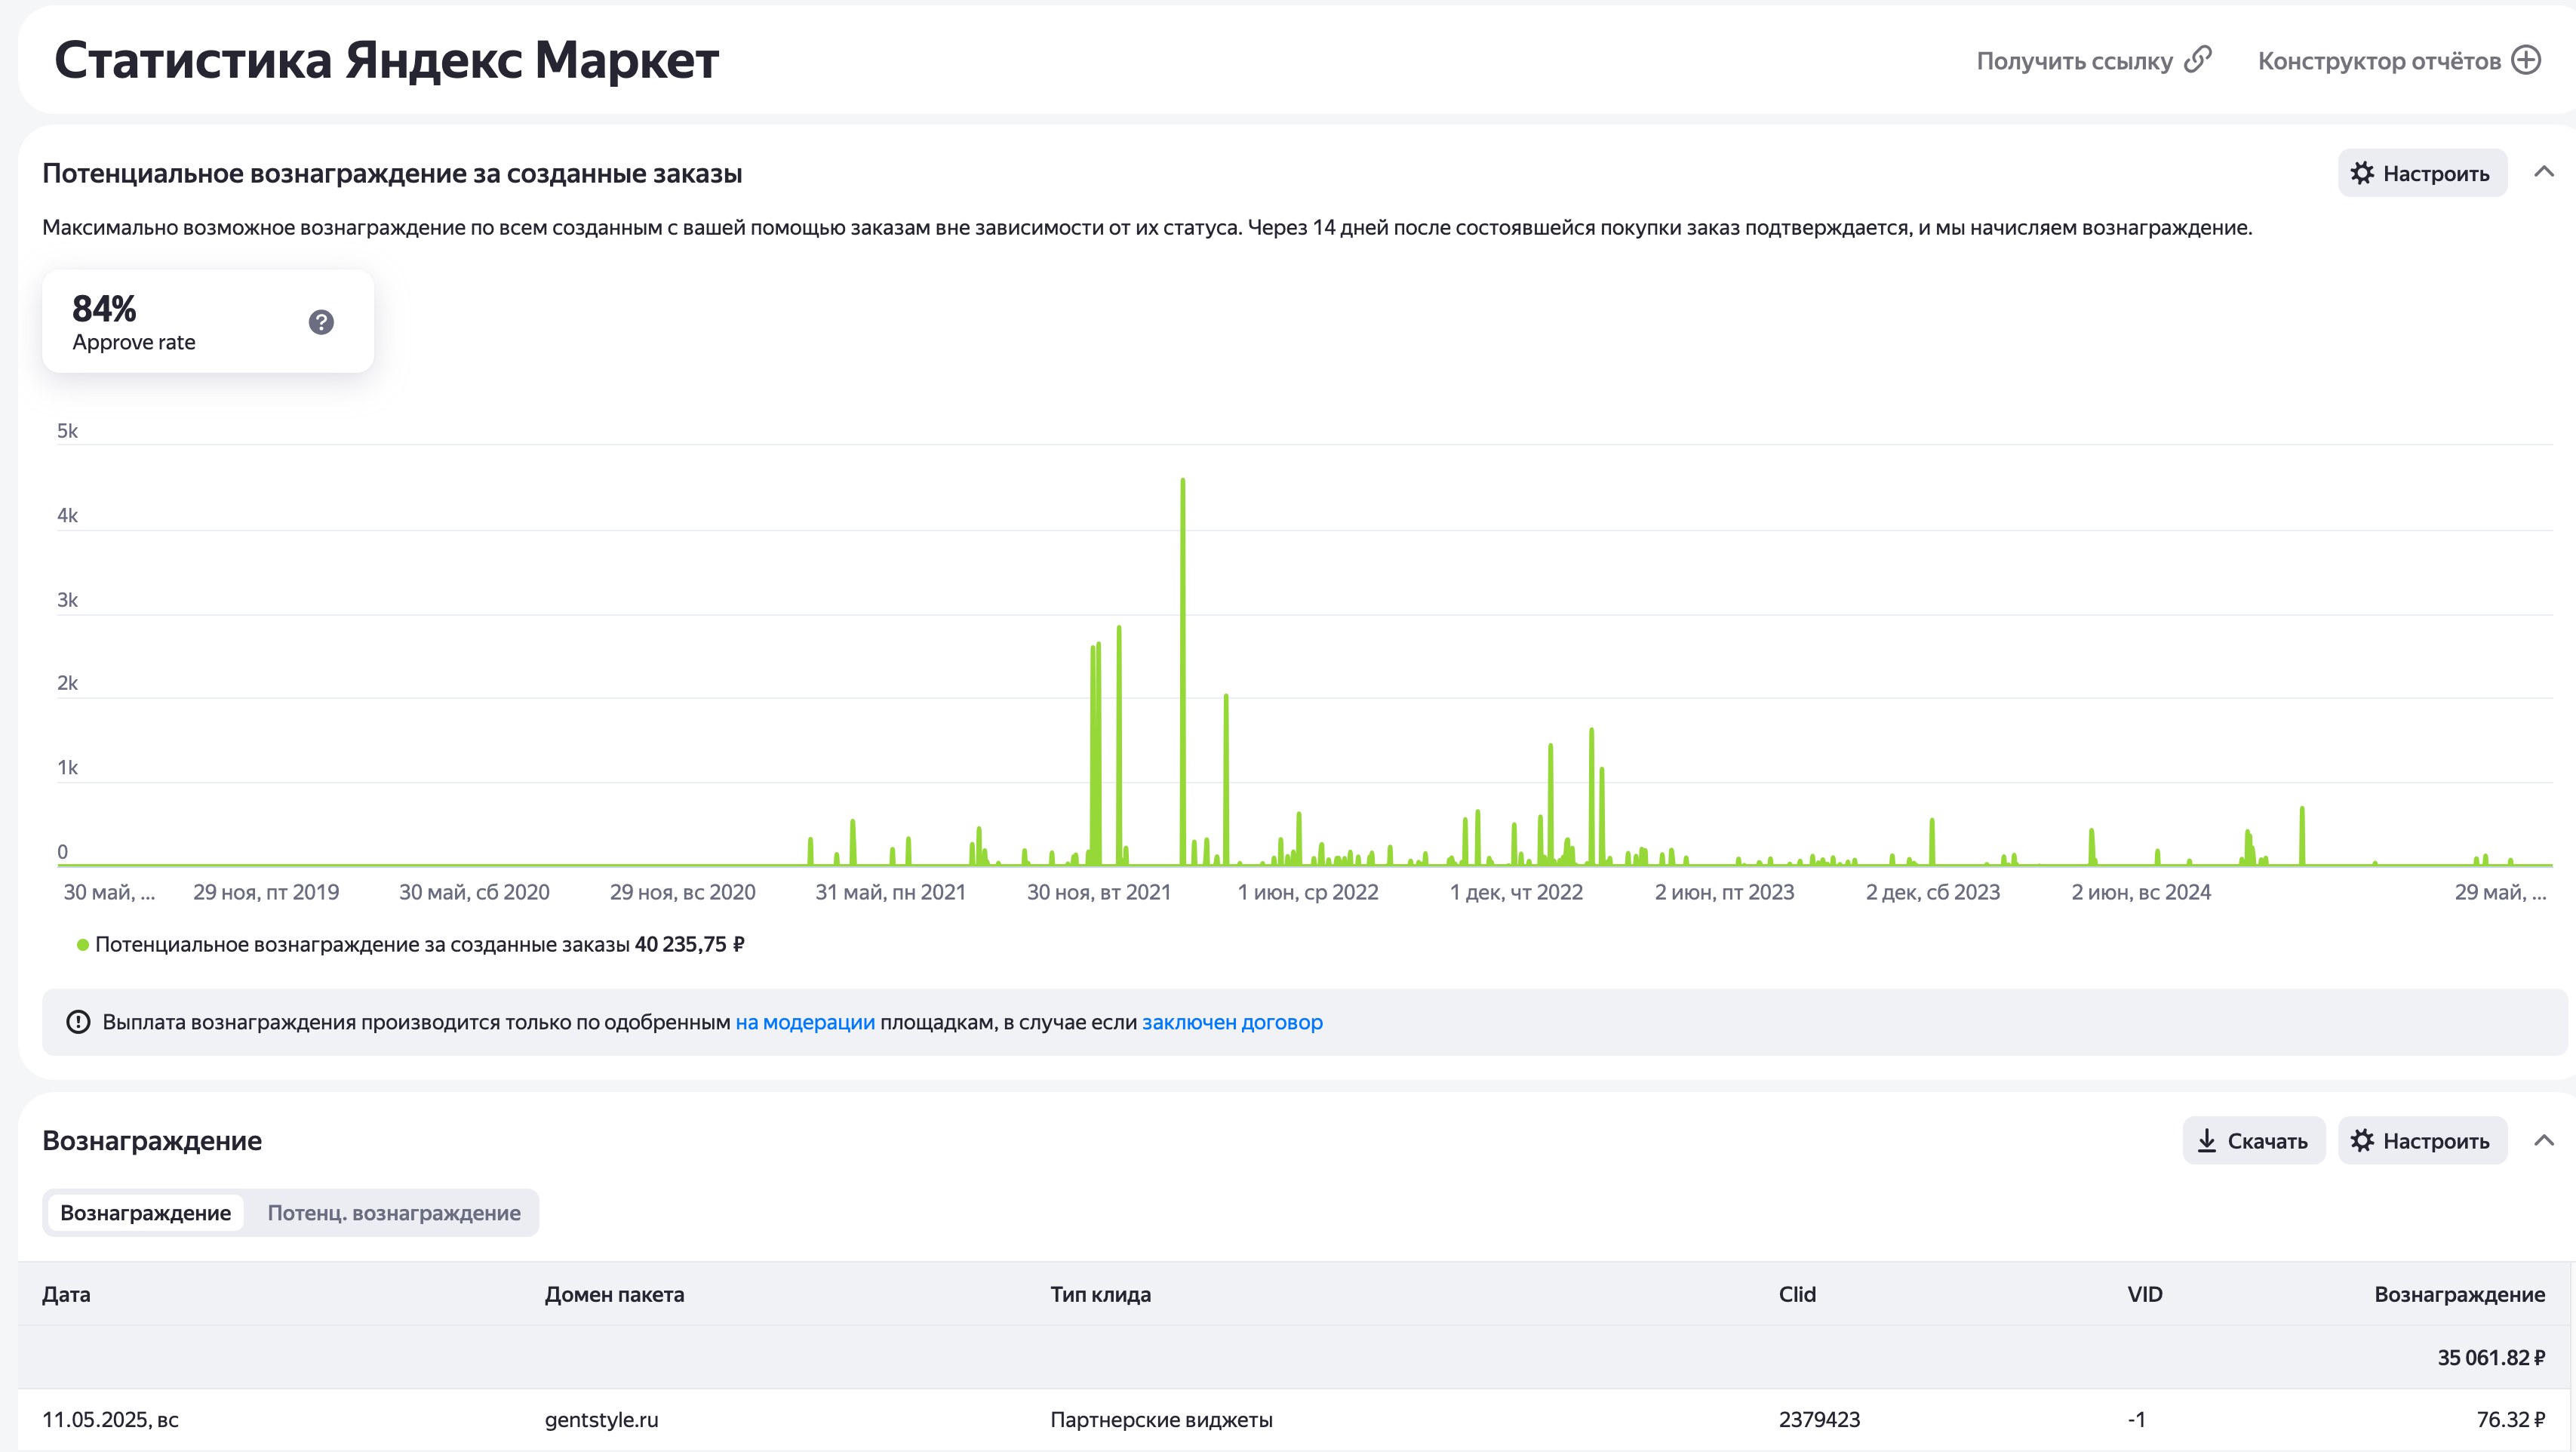The width and height of the screenshot is (2576, 1452).
Task: Click the Вознаграждение column header
Action: tap(2460, 1294)
